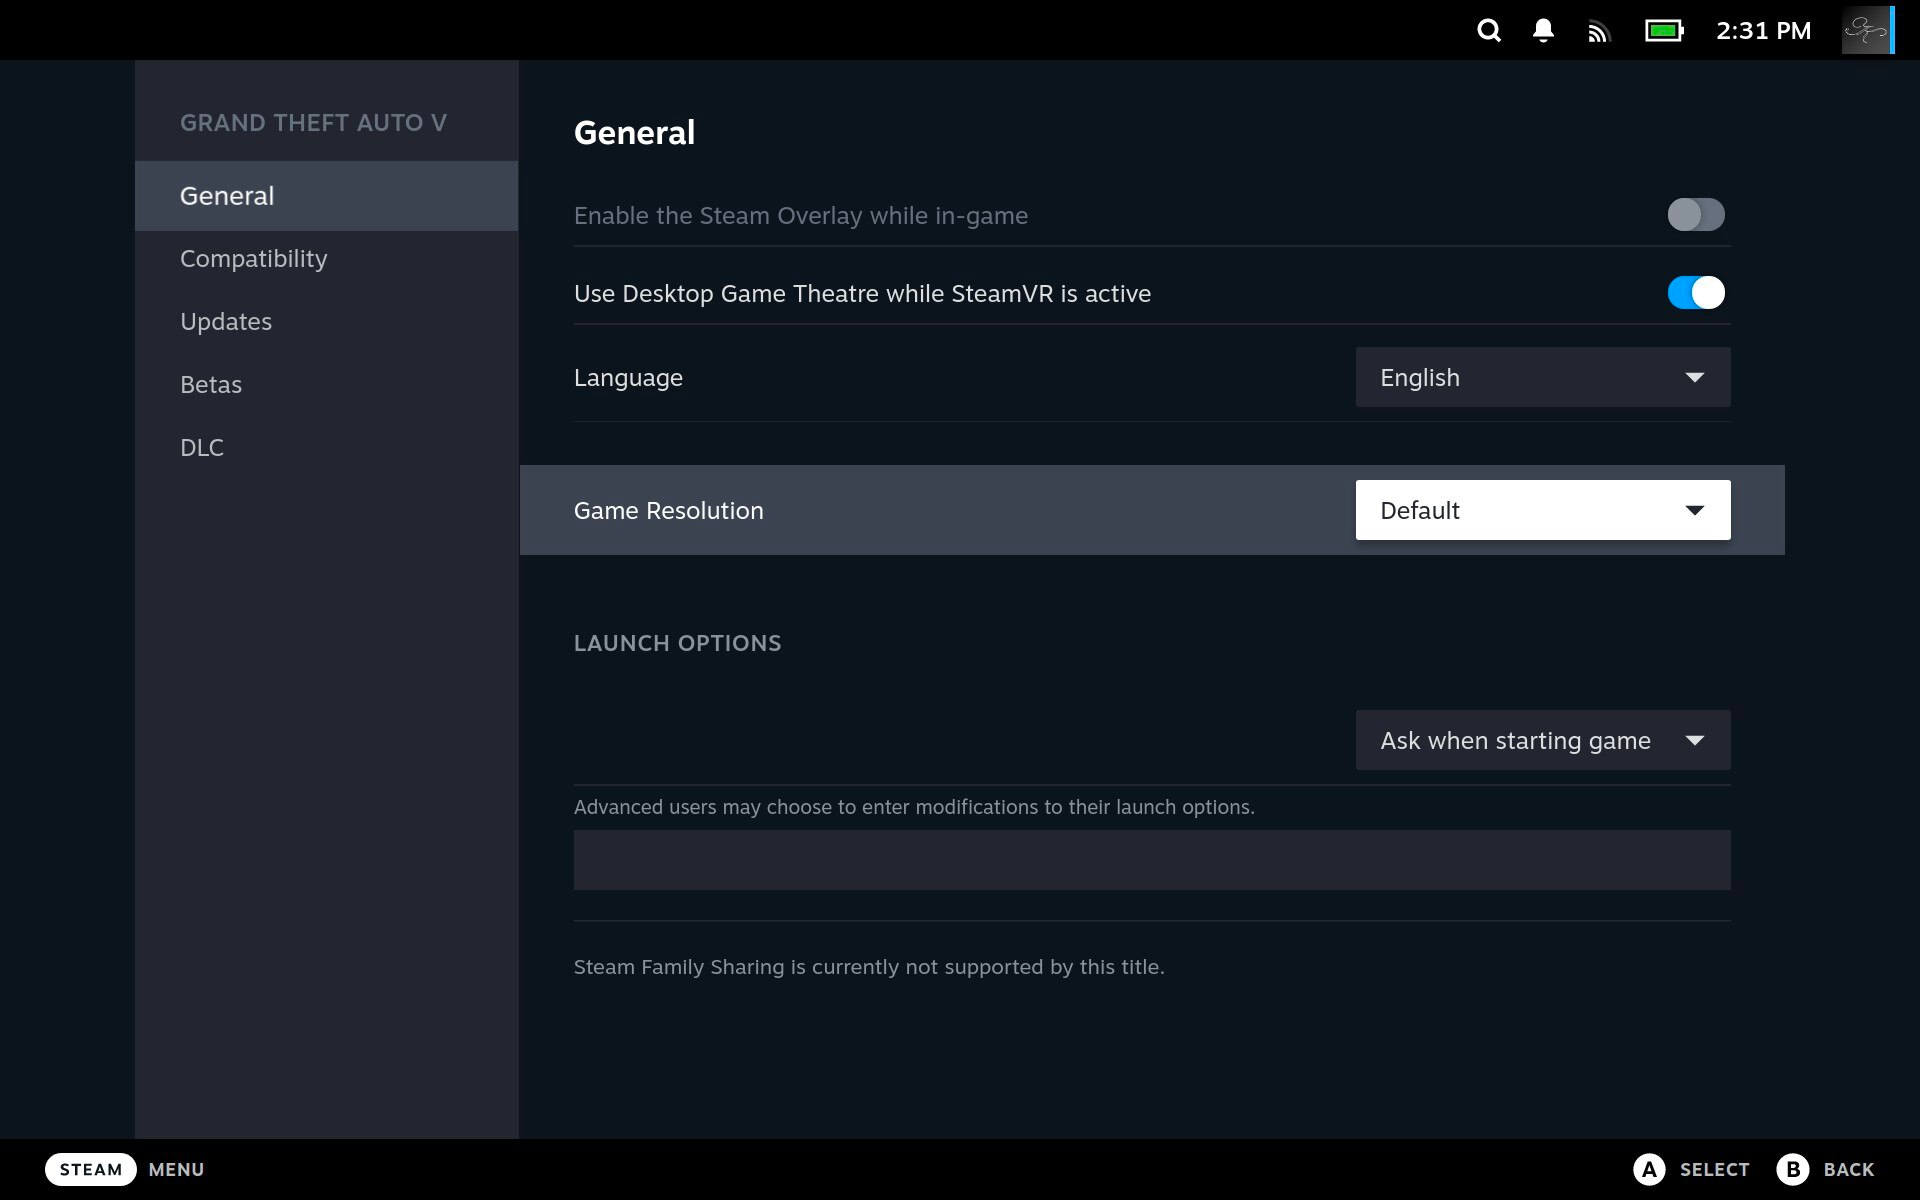Click the Game Resolution row label
This screenshot has width=1920, height=1200.
click(x=668, y=511)
